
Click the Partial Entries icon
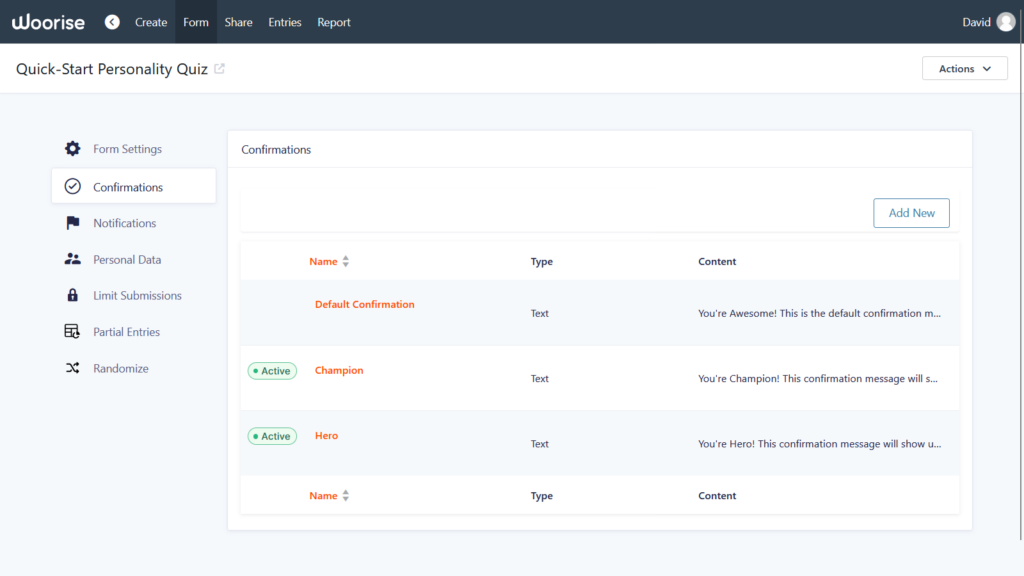73,332
